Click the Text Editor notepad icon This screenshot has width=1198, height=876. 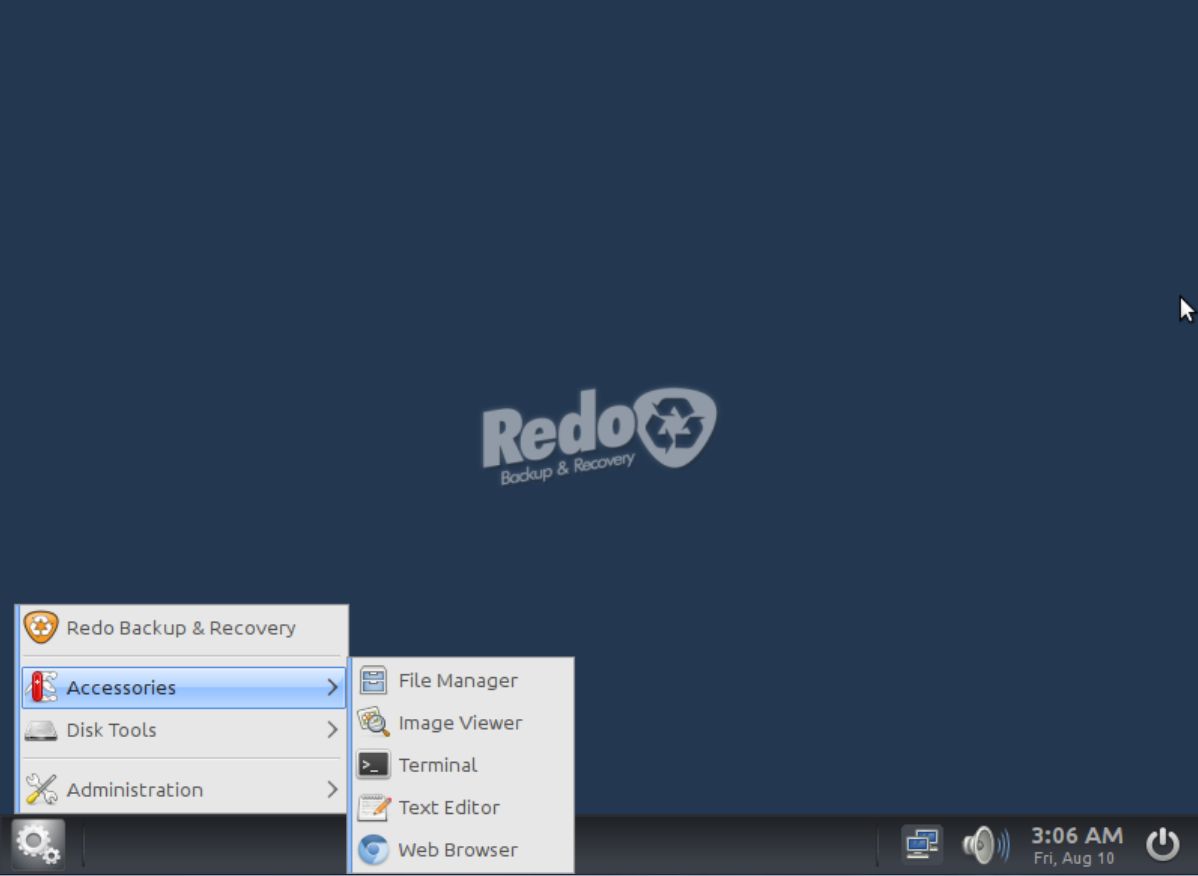click(374, 807)
